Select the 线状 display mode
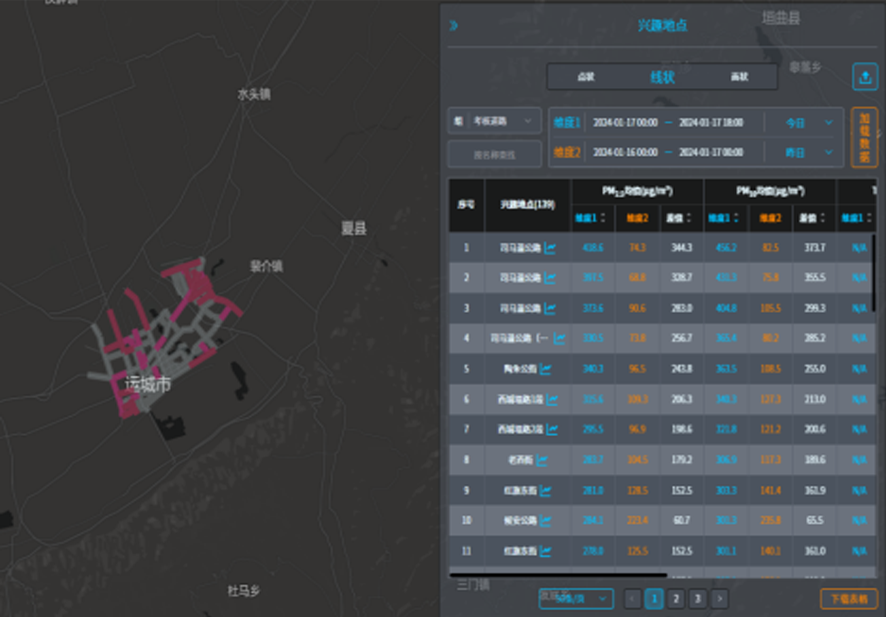 click(x=662, y=77)
